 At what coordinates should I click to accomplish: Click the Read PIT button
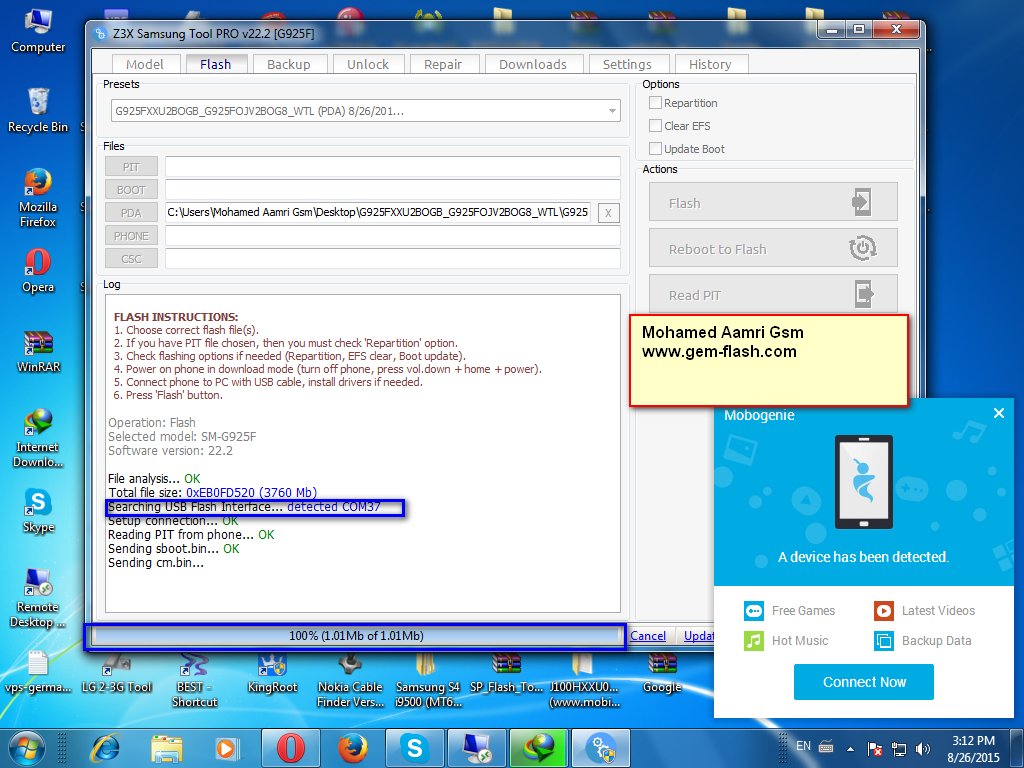pos(773,294)
